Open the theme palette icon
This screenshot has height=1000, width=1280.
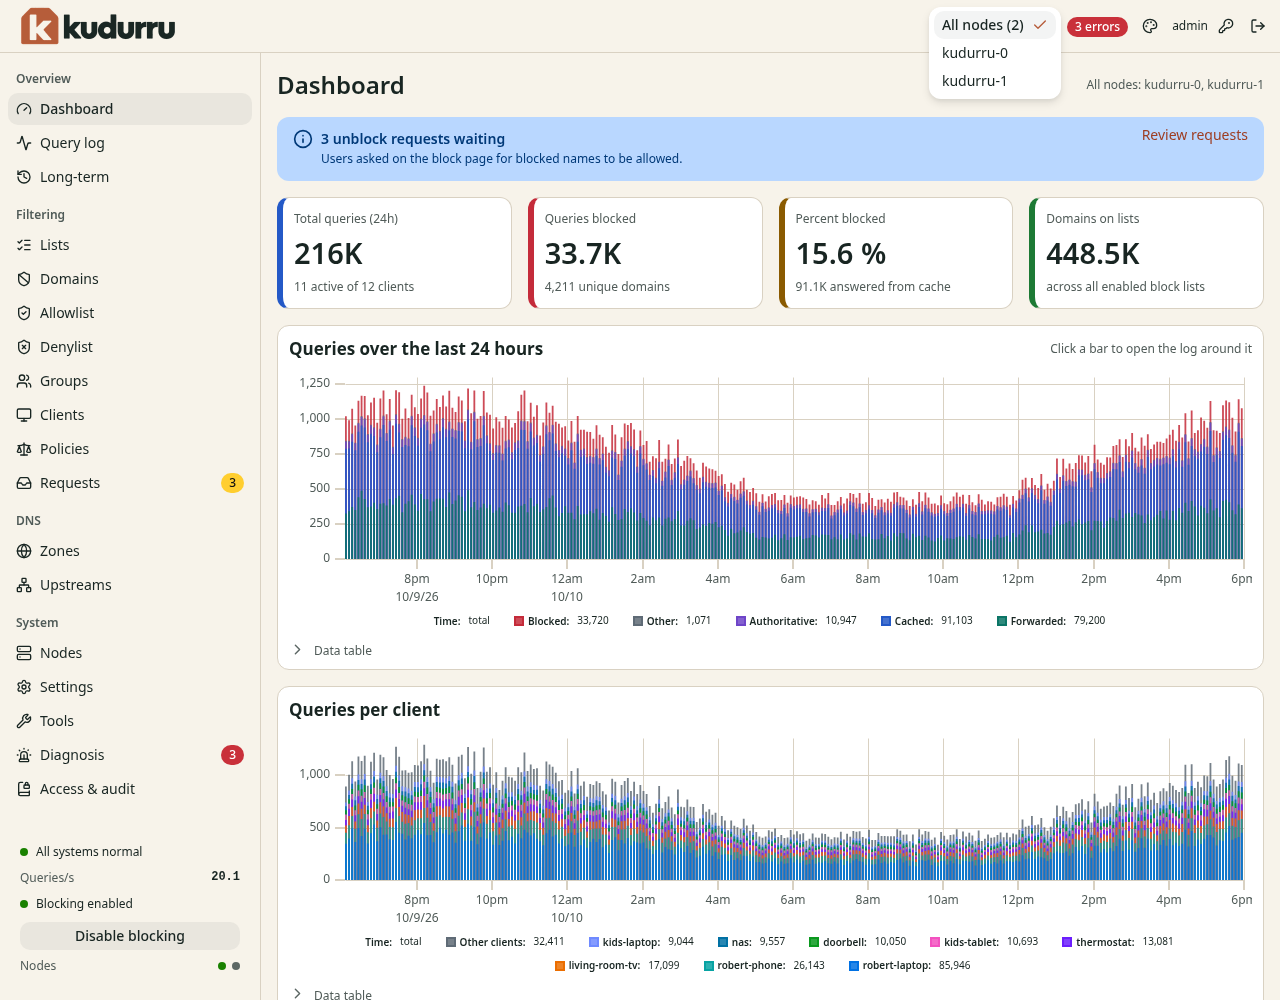(1150, 26)
